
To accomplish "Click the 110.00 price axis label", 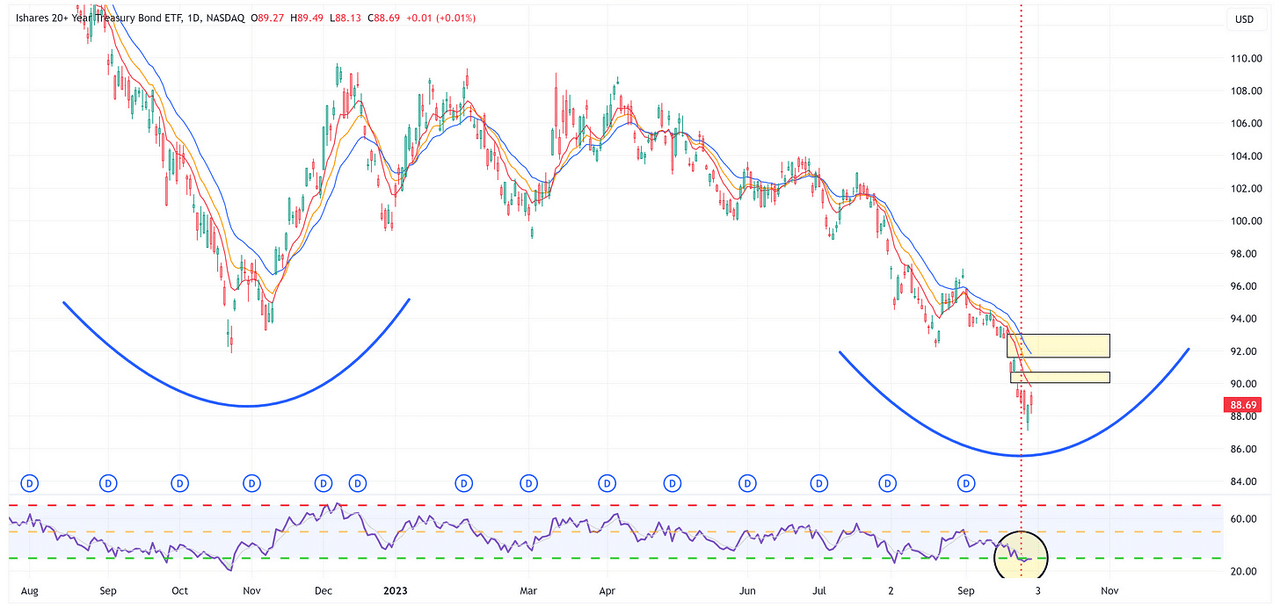I will [1244, 59].
